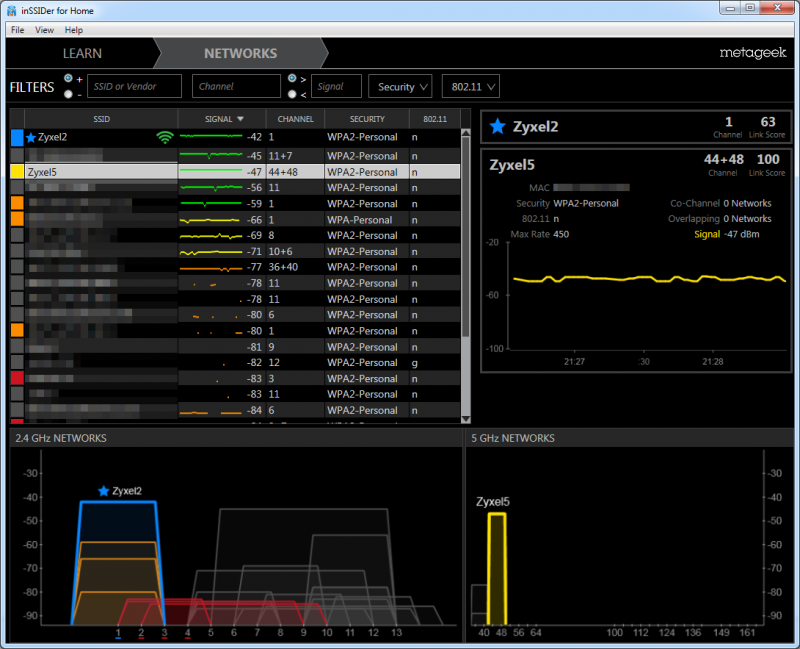The height and width of the screenshot is (649, 800).
Task: Click the orange swatch on the -66 signal row
Action: [17, 219]
